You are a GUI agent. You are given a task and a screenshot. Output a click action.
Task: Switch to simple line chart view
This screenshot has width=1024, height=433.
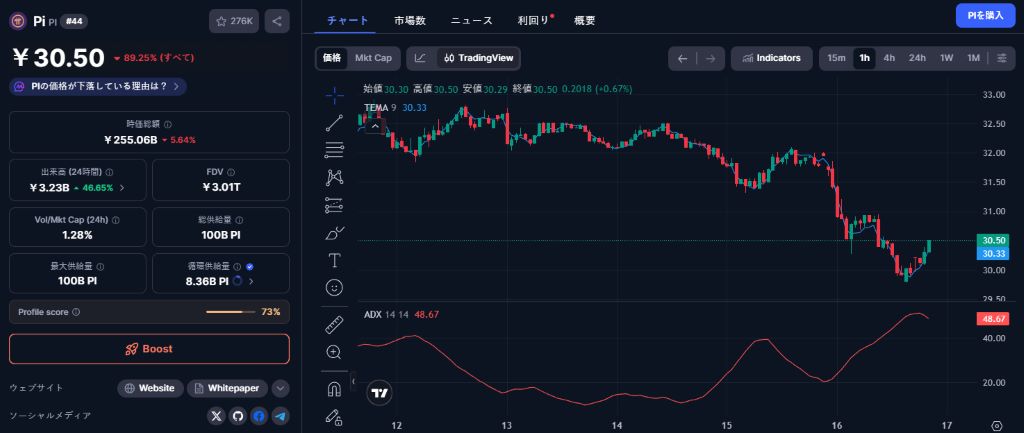[421, 58]
